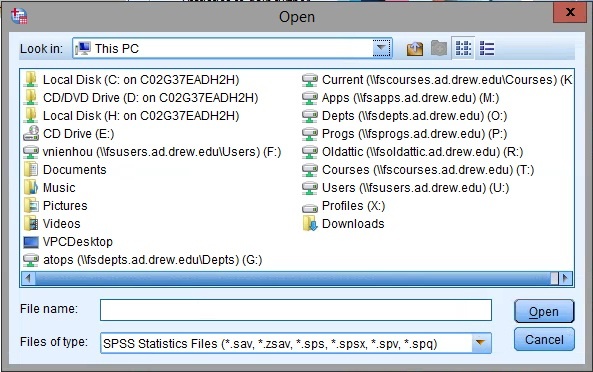Click the VPCDesktop monitor icon
593x372 pixels.
(31, 242)
